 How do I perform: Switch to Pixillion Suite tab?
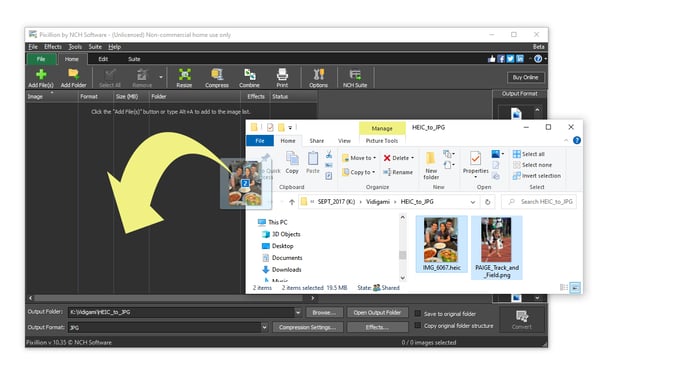point(134,59)
